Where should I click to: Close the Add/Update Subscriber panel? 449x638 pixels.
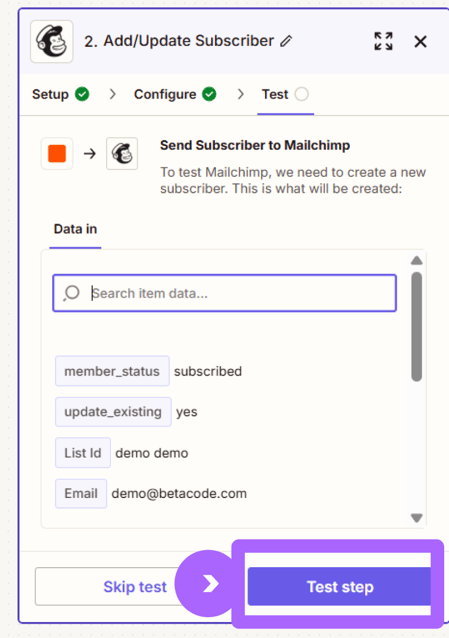[421, 42]
